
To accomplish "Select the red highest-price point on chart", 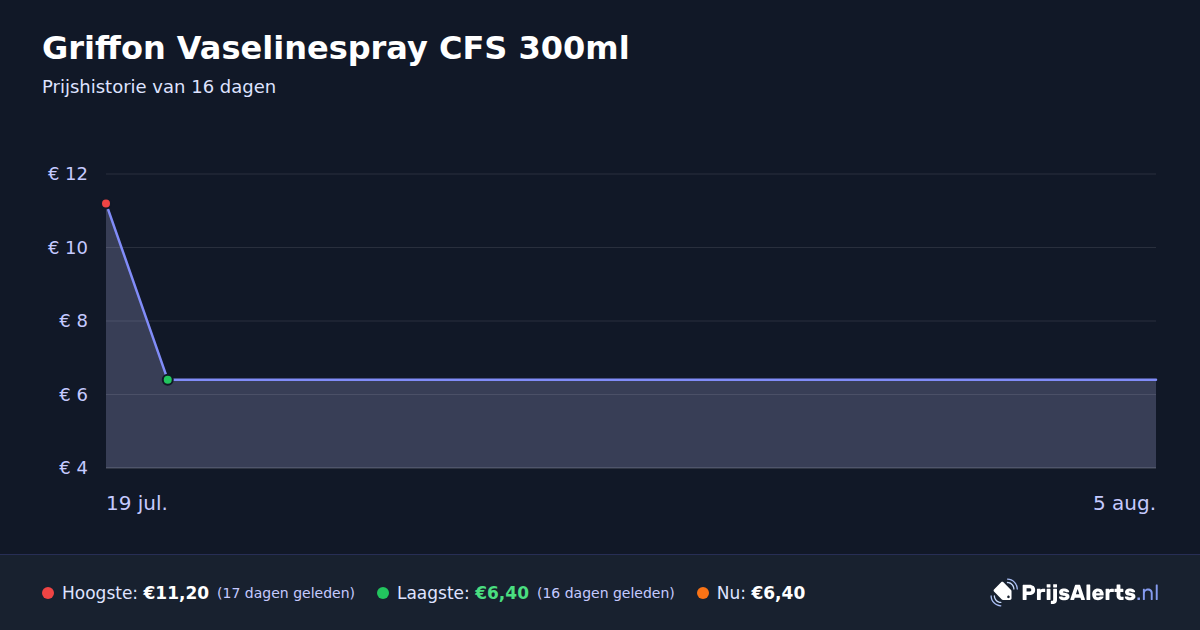I will 106,204.
